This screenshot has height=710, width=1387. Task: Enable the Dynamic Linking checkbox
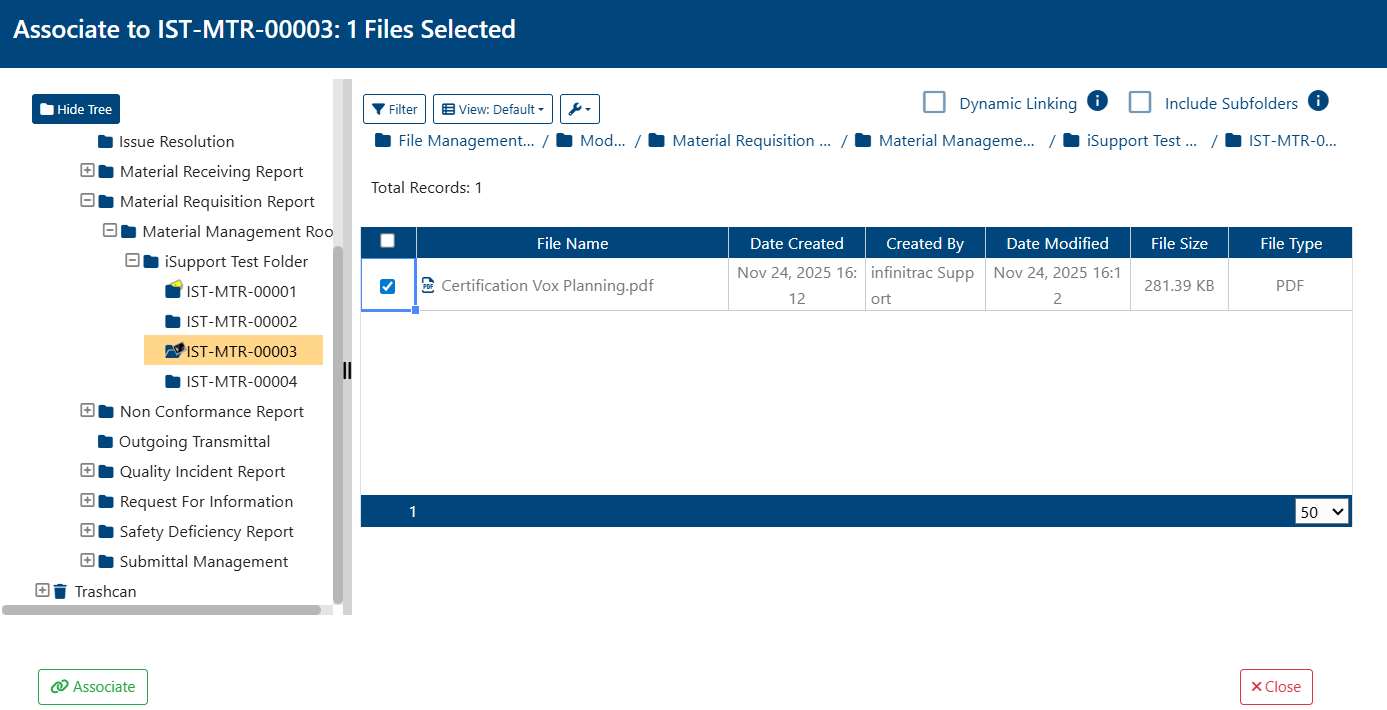click(x=934, y=102)
